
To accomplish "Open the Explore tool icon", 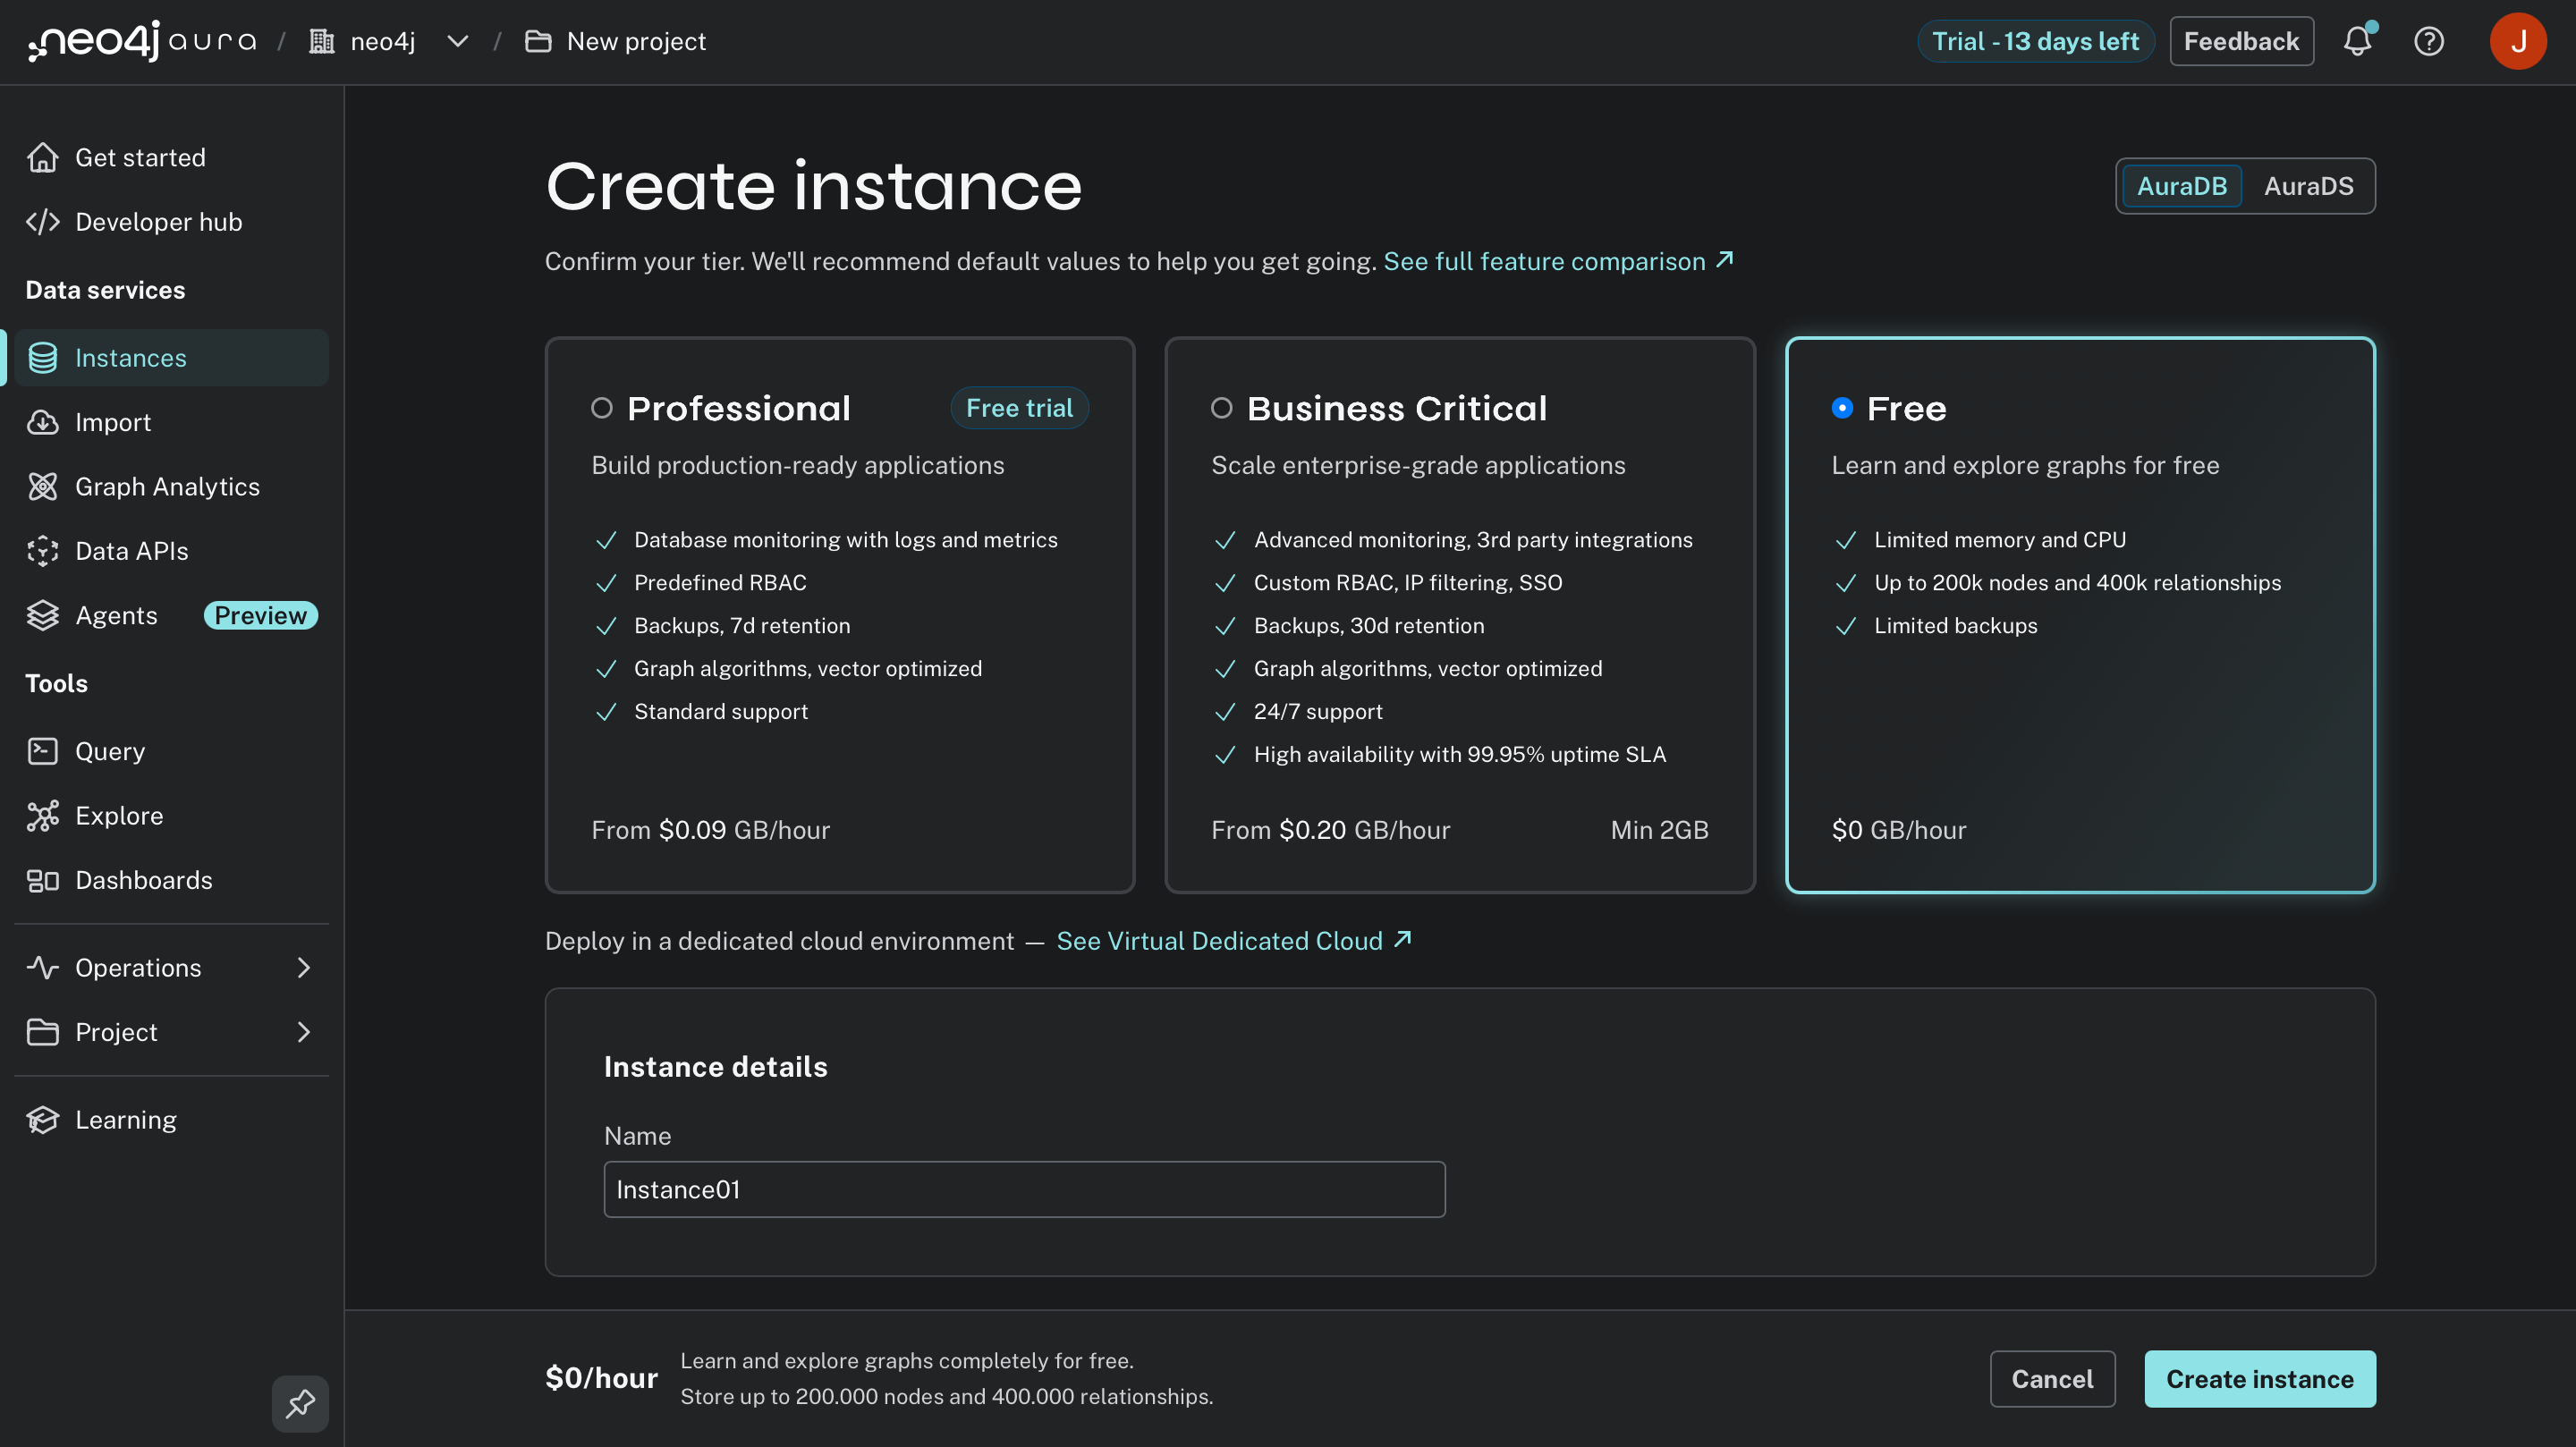I will coord(44,816).
